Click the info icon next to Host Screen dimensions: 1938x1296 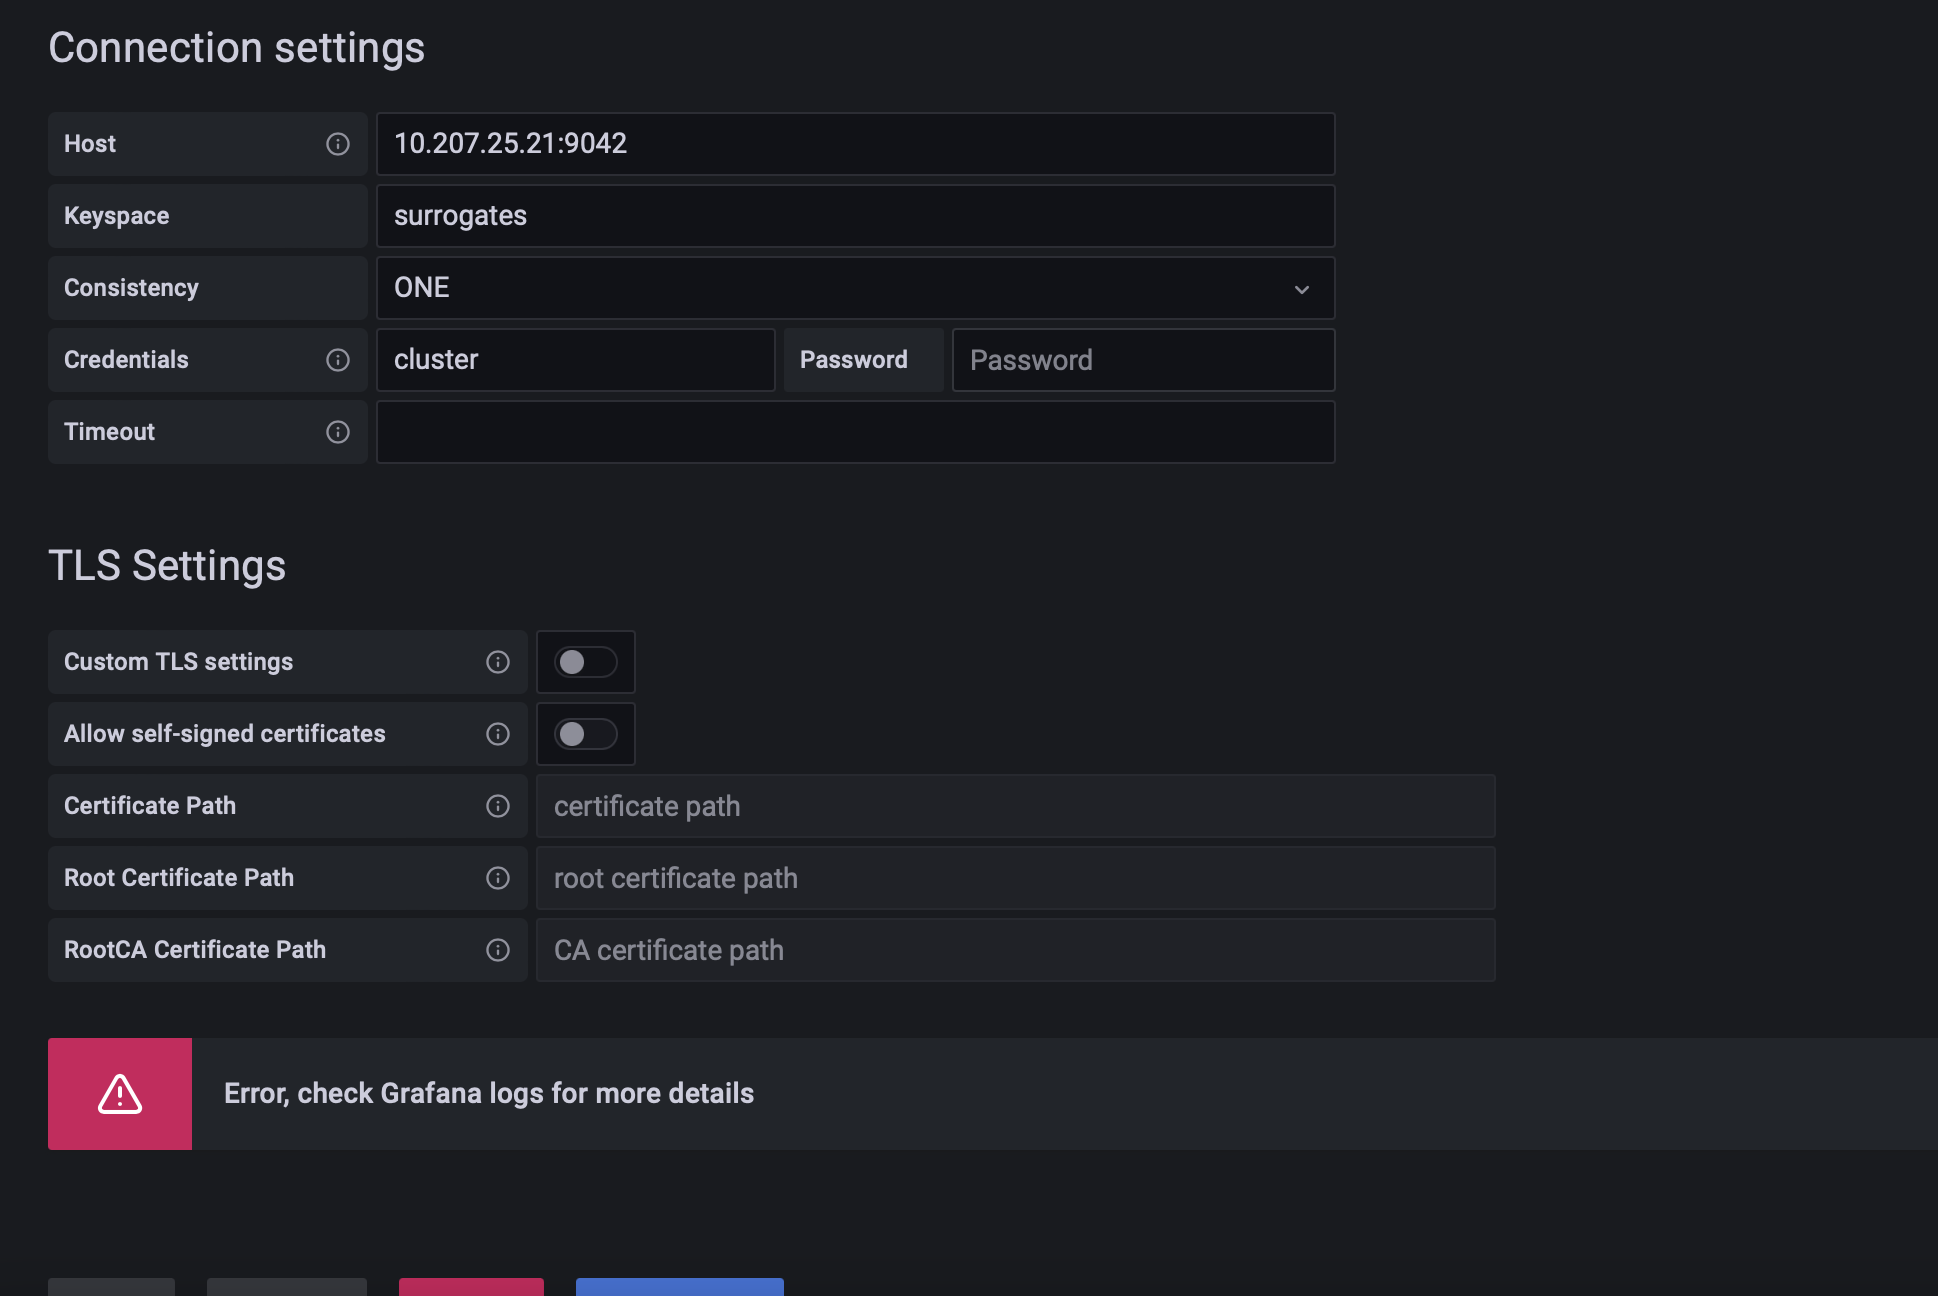tap(337, 144)
